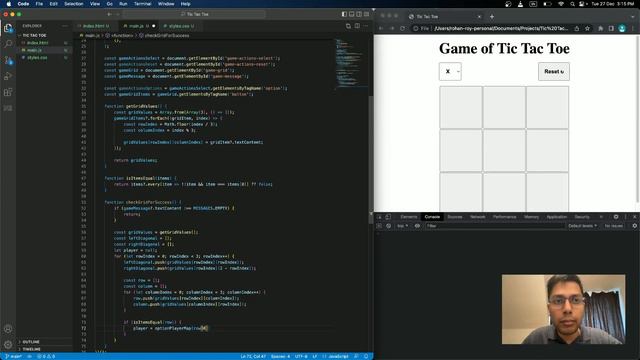Viewport: 640px width, 360px height.
Task: Switch to the index.html editor tab
Action: [95, 26]
